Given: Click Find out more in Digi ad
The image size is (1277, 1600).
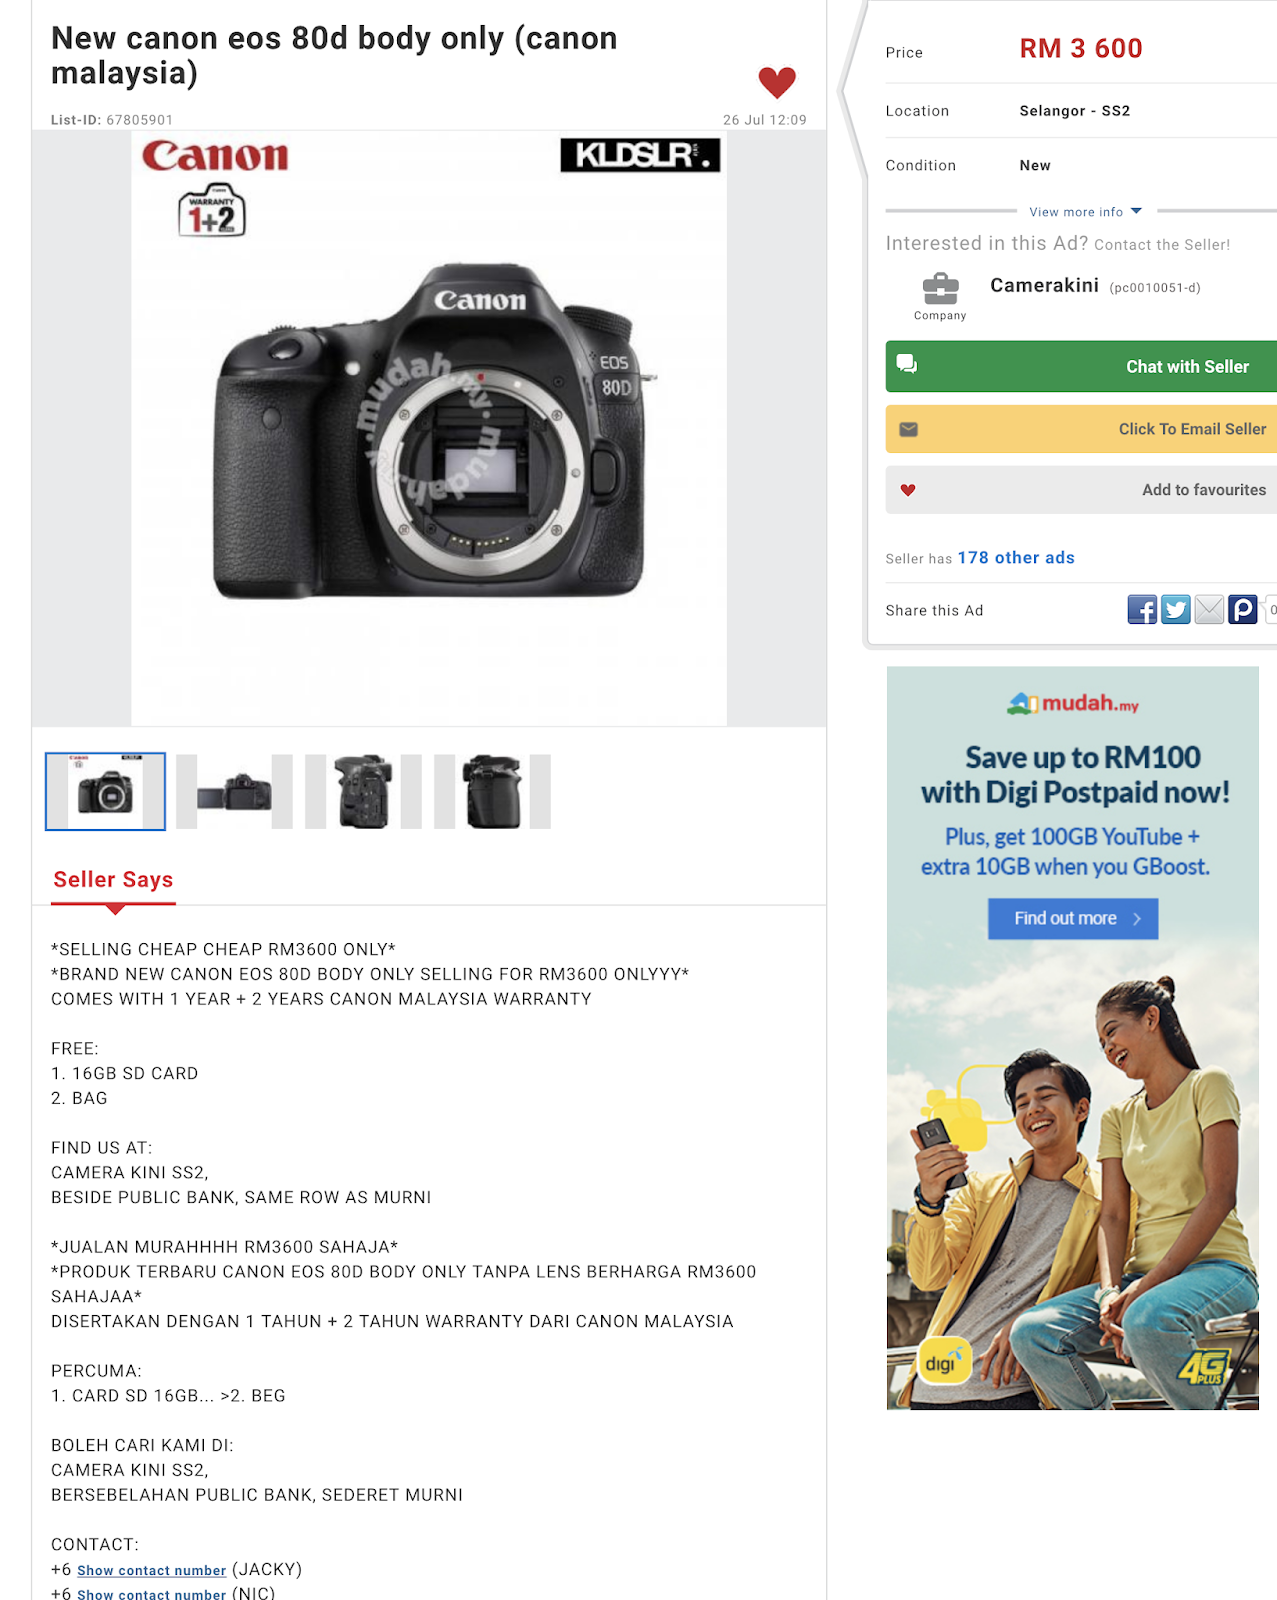Looking at the screenshot, I should (1073, 918).
